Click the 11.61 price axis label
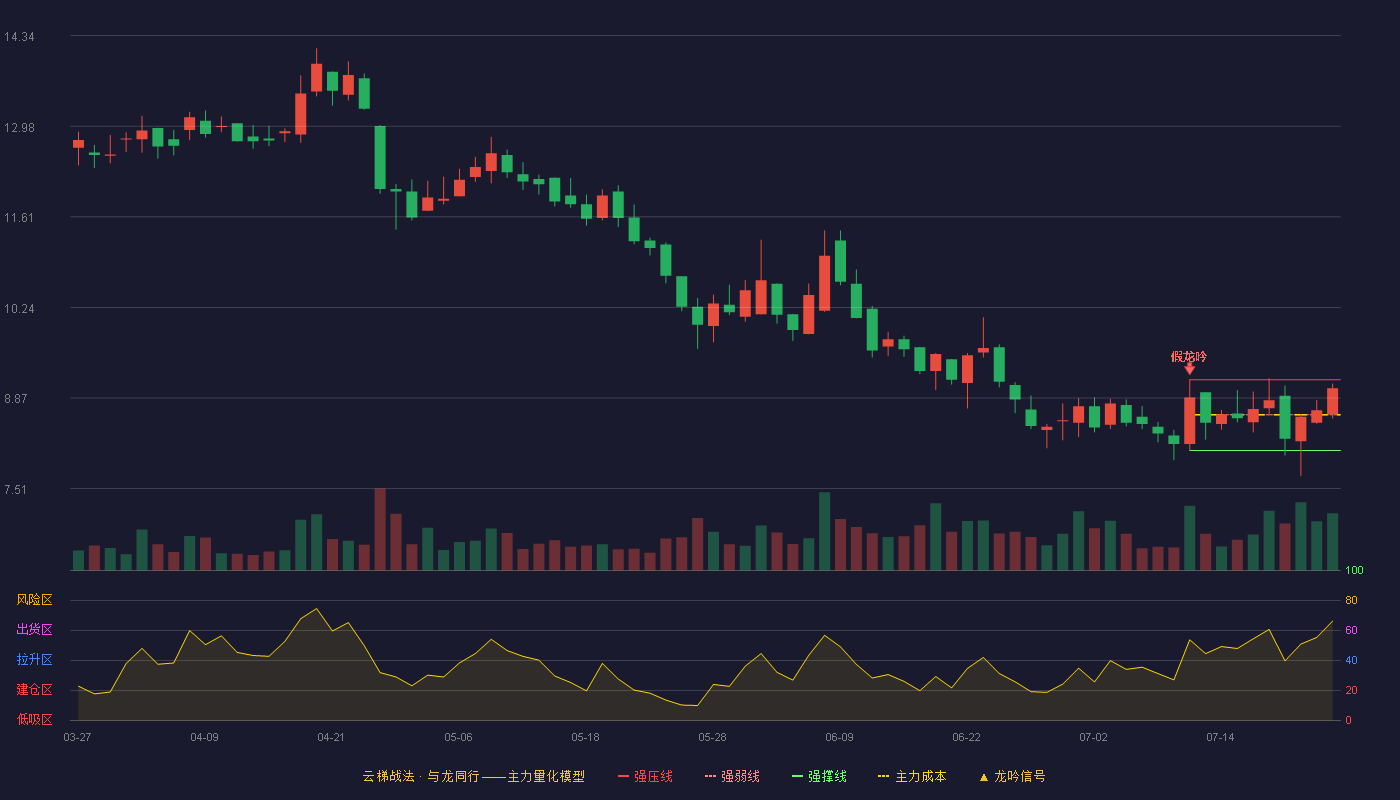 19,218
